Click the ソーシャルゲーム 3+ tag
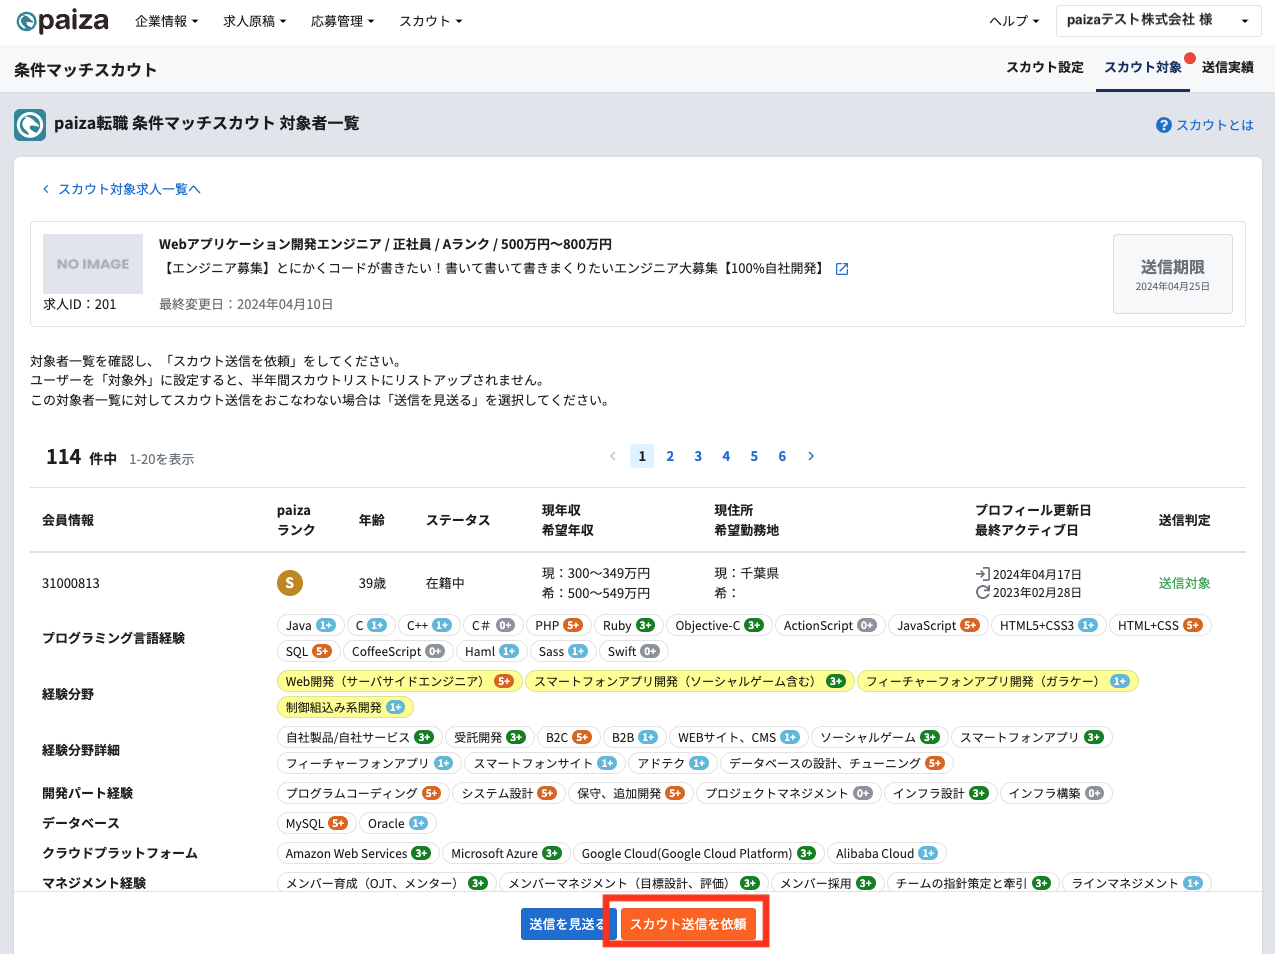This screenshot has height=954, width=1275. [x=879, y=737]
